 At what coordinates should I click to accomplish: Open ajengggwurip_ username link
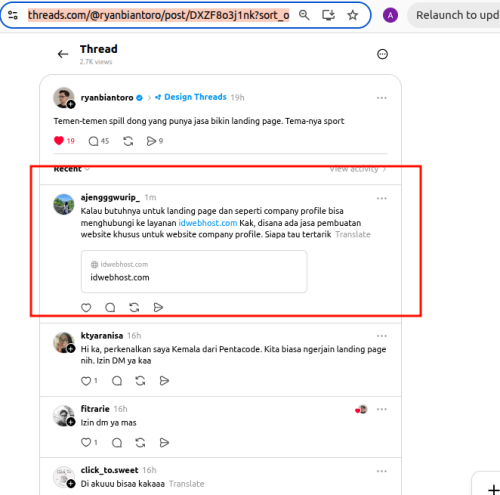tap(110, 197)
